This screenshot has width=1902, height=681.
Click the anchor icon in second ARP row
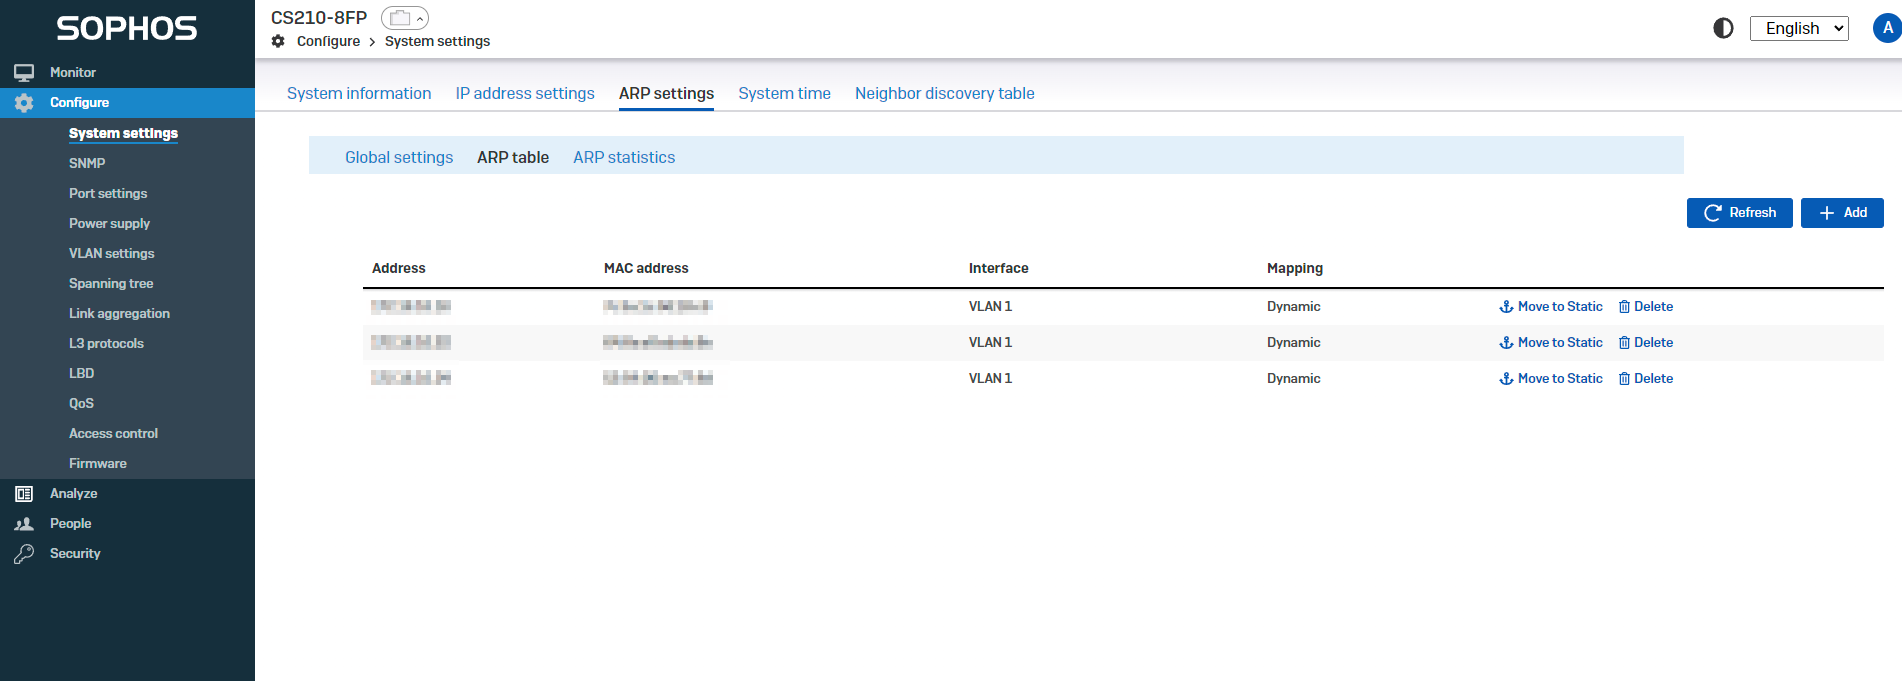point(1506,343)
